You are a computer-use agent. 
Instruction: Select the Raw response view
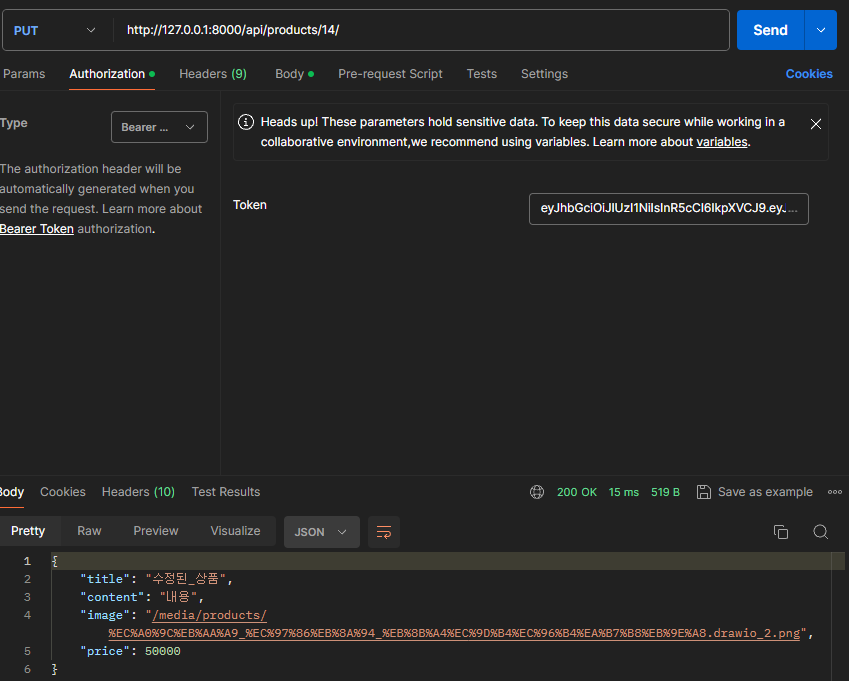click(89, 531)
